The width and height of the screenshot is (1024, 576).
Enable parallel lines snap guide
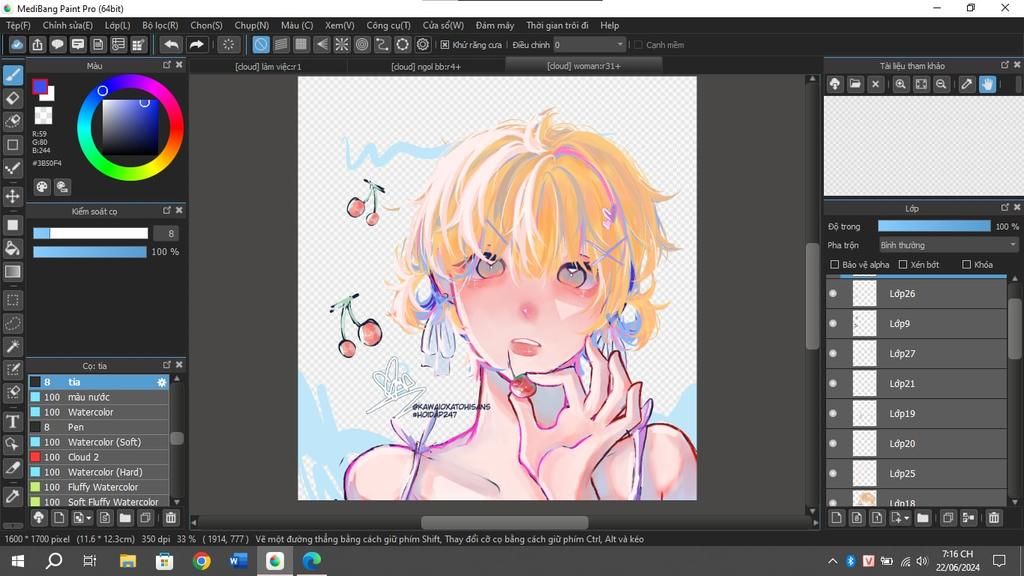(281, 44)
